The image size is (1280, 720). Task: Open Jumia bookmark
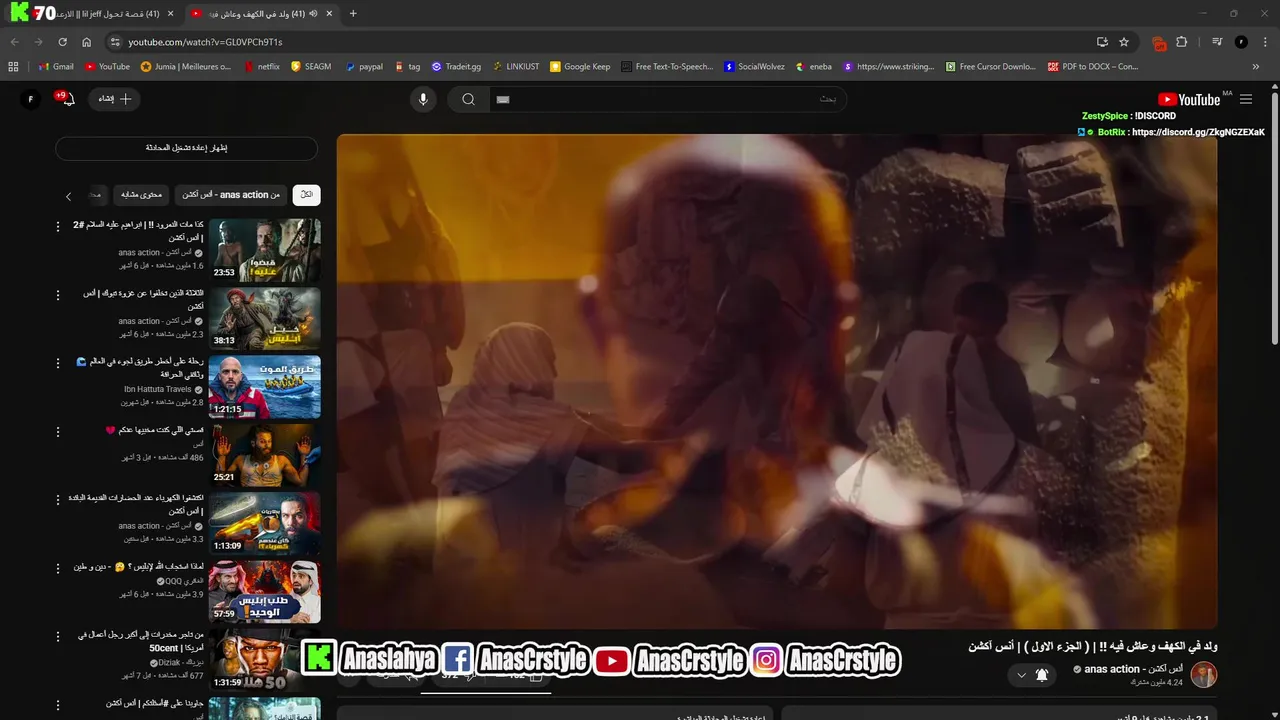(186, 67)
